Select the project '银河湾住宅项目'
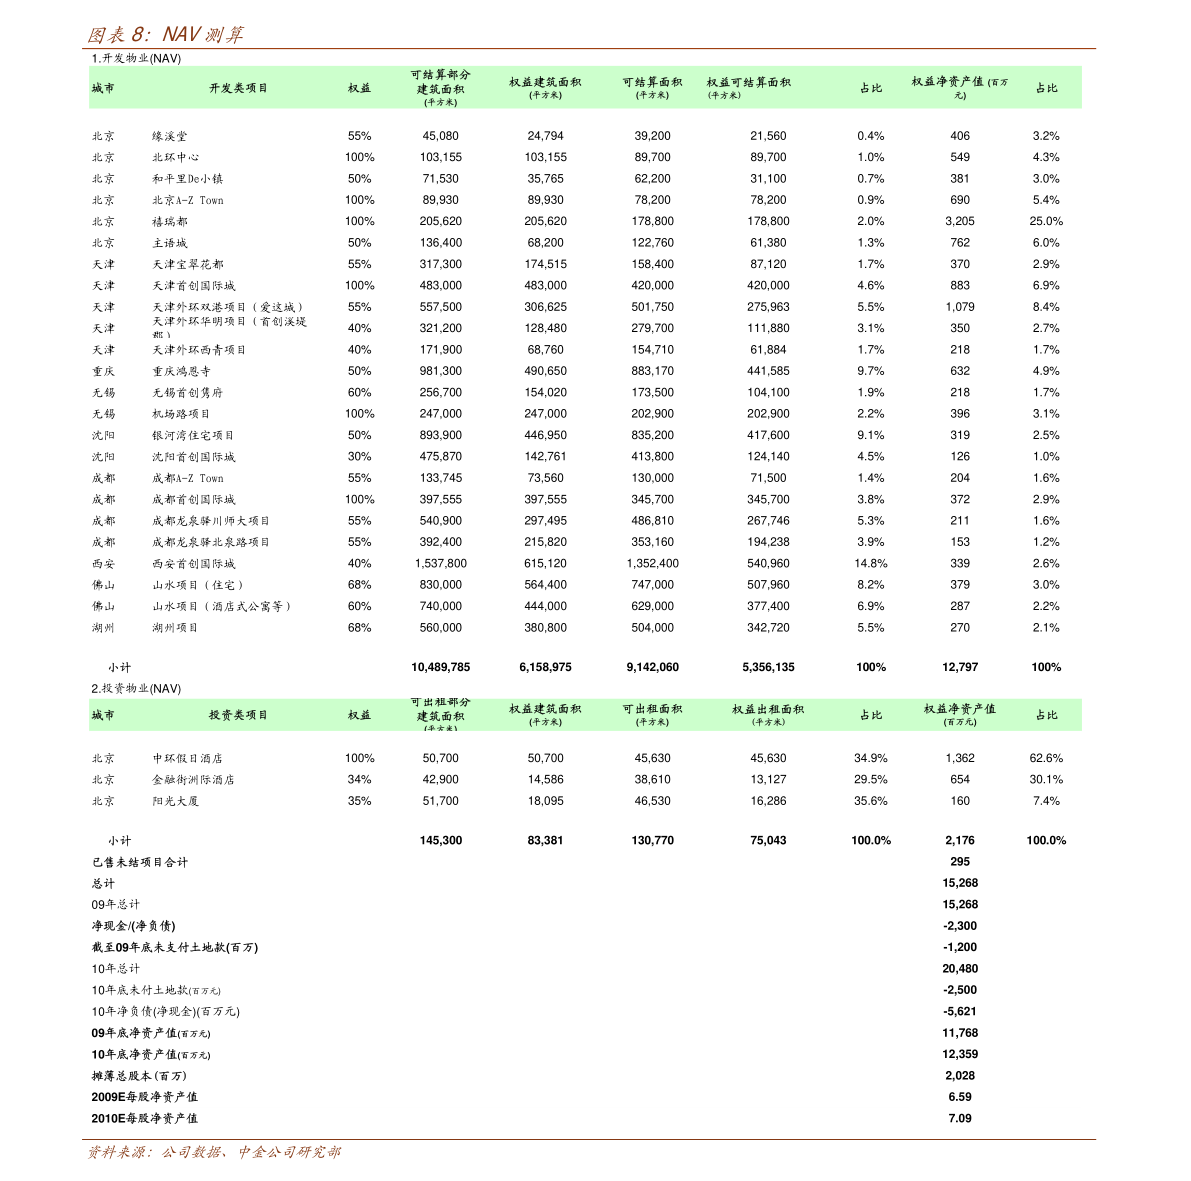Image resolution: width=1191 pixels, height=1181 pixels. tap(193, 435)
